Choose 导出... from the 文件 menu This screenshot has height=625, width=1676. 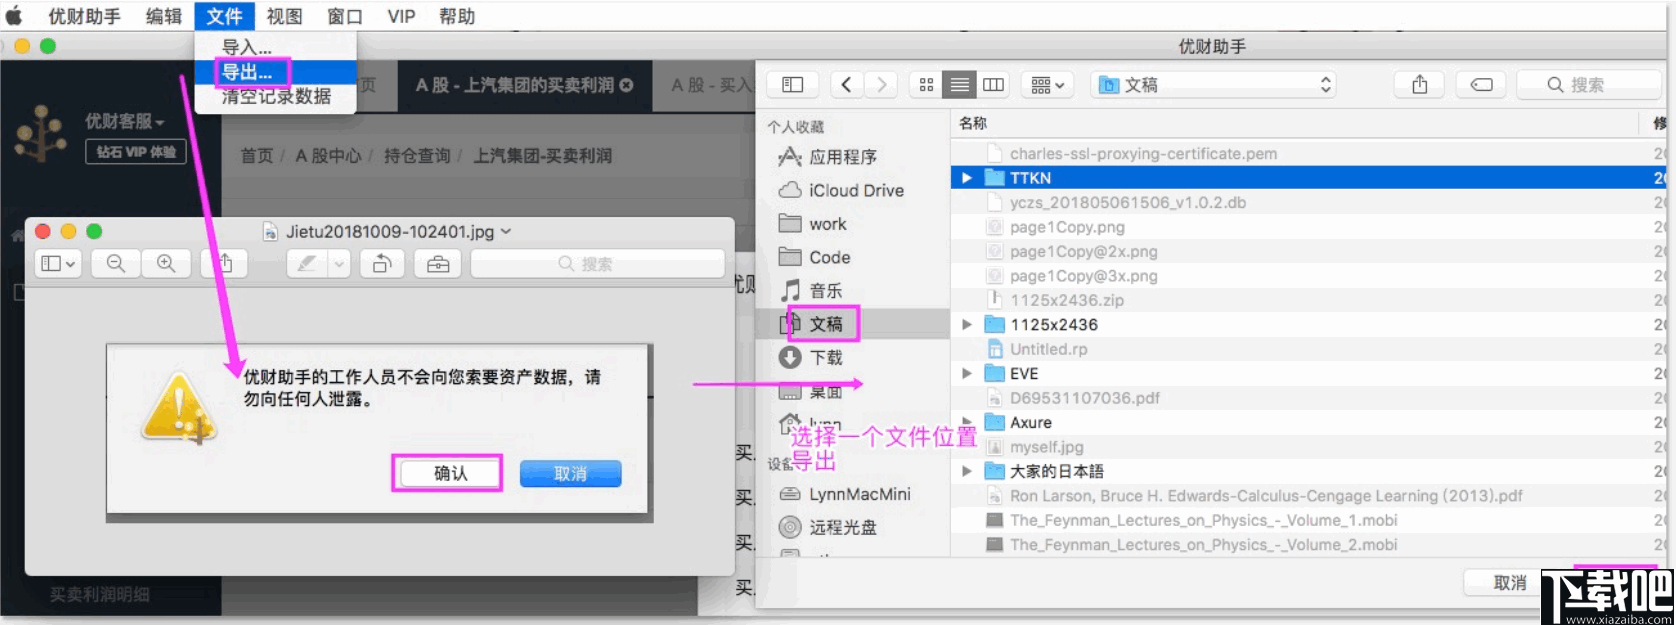tap(247, 72)
